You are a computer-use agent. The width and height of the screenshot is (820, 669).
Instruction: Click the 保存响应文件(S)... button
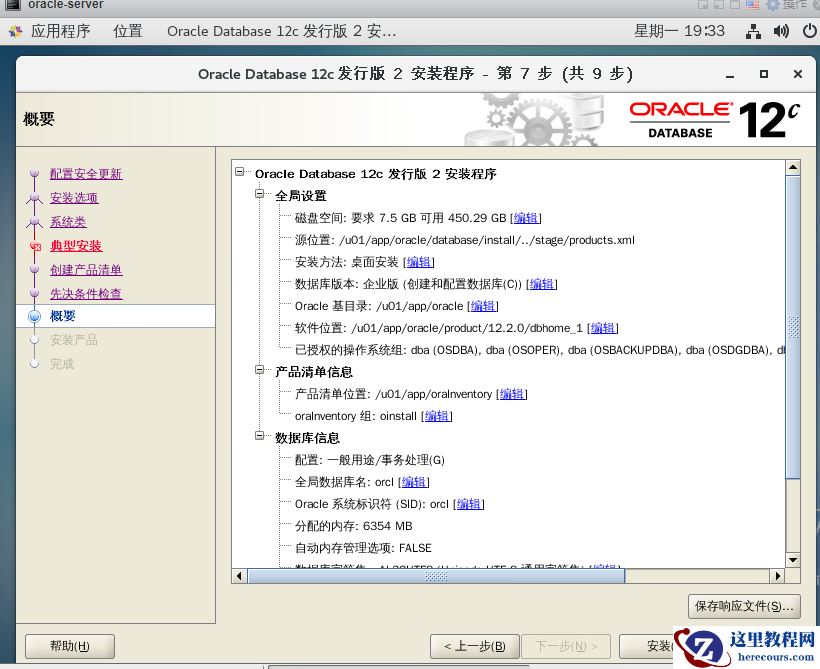pyautogui.click(x=744, y=606)
